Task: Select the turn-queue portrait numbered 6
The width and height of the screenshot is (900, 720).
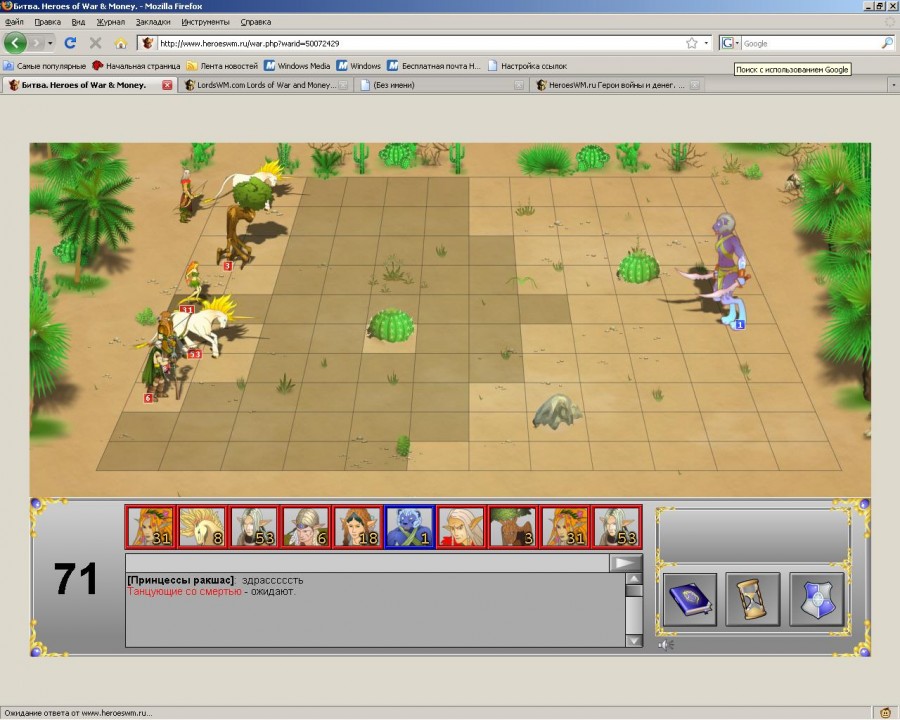Action: tap(305, 527)
